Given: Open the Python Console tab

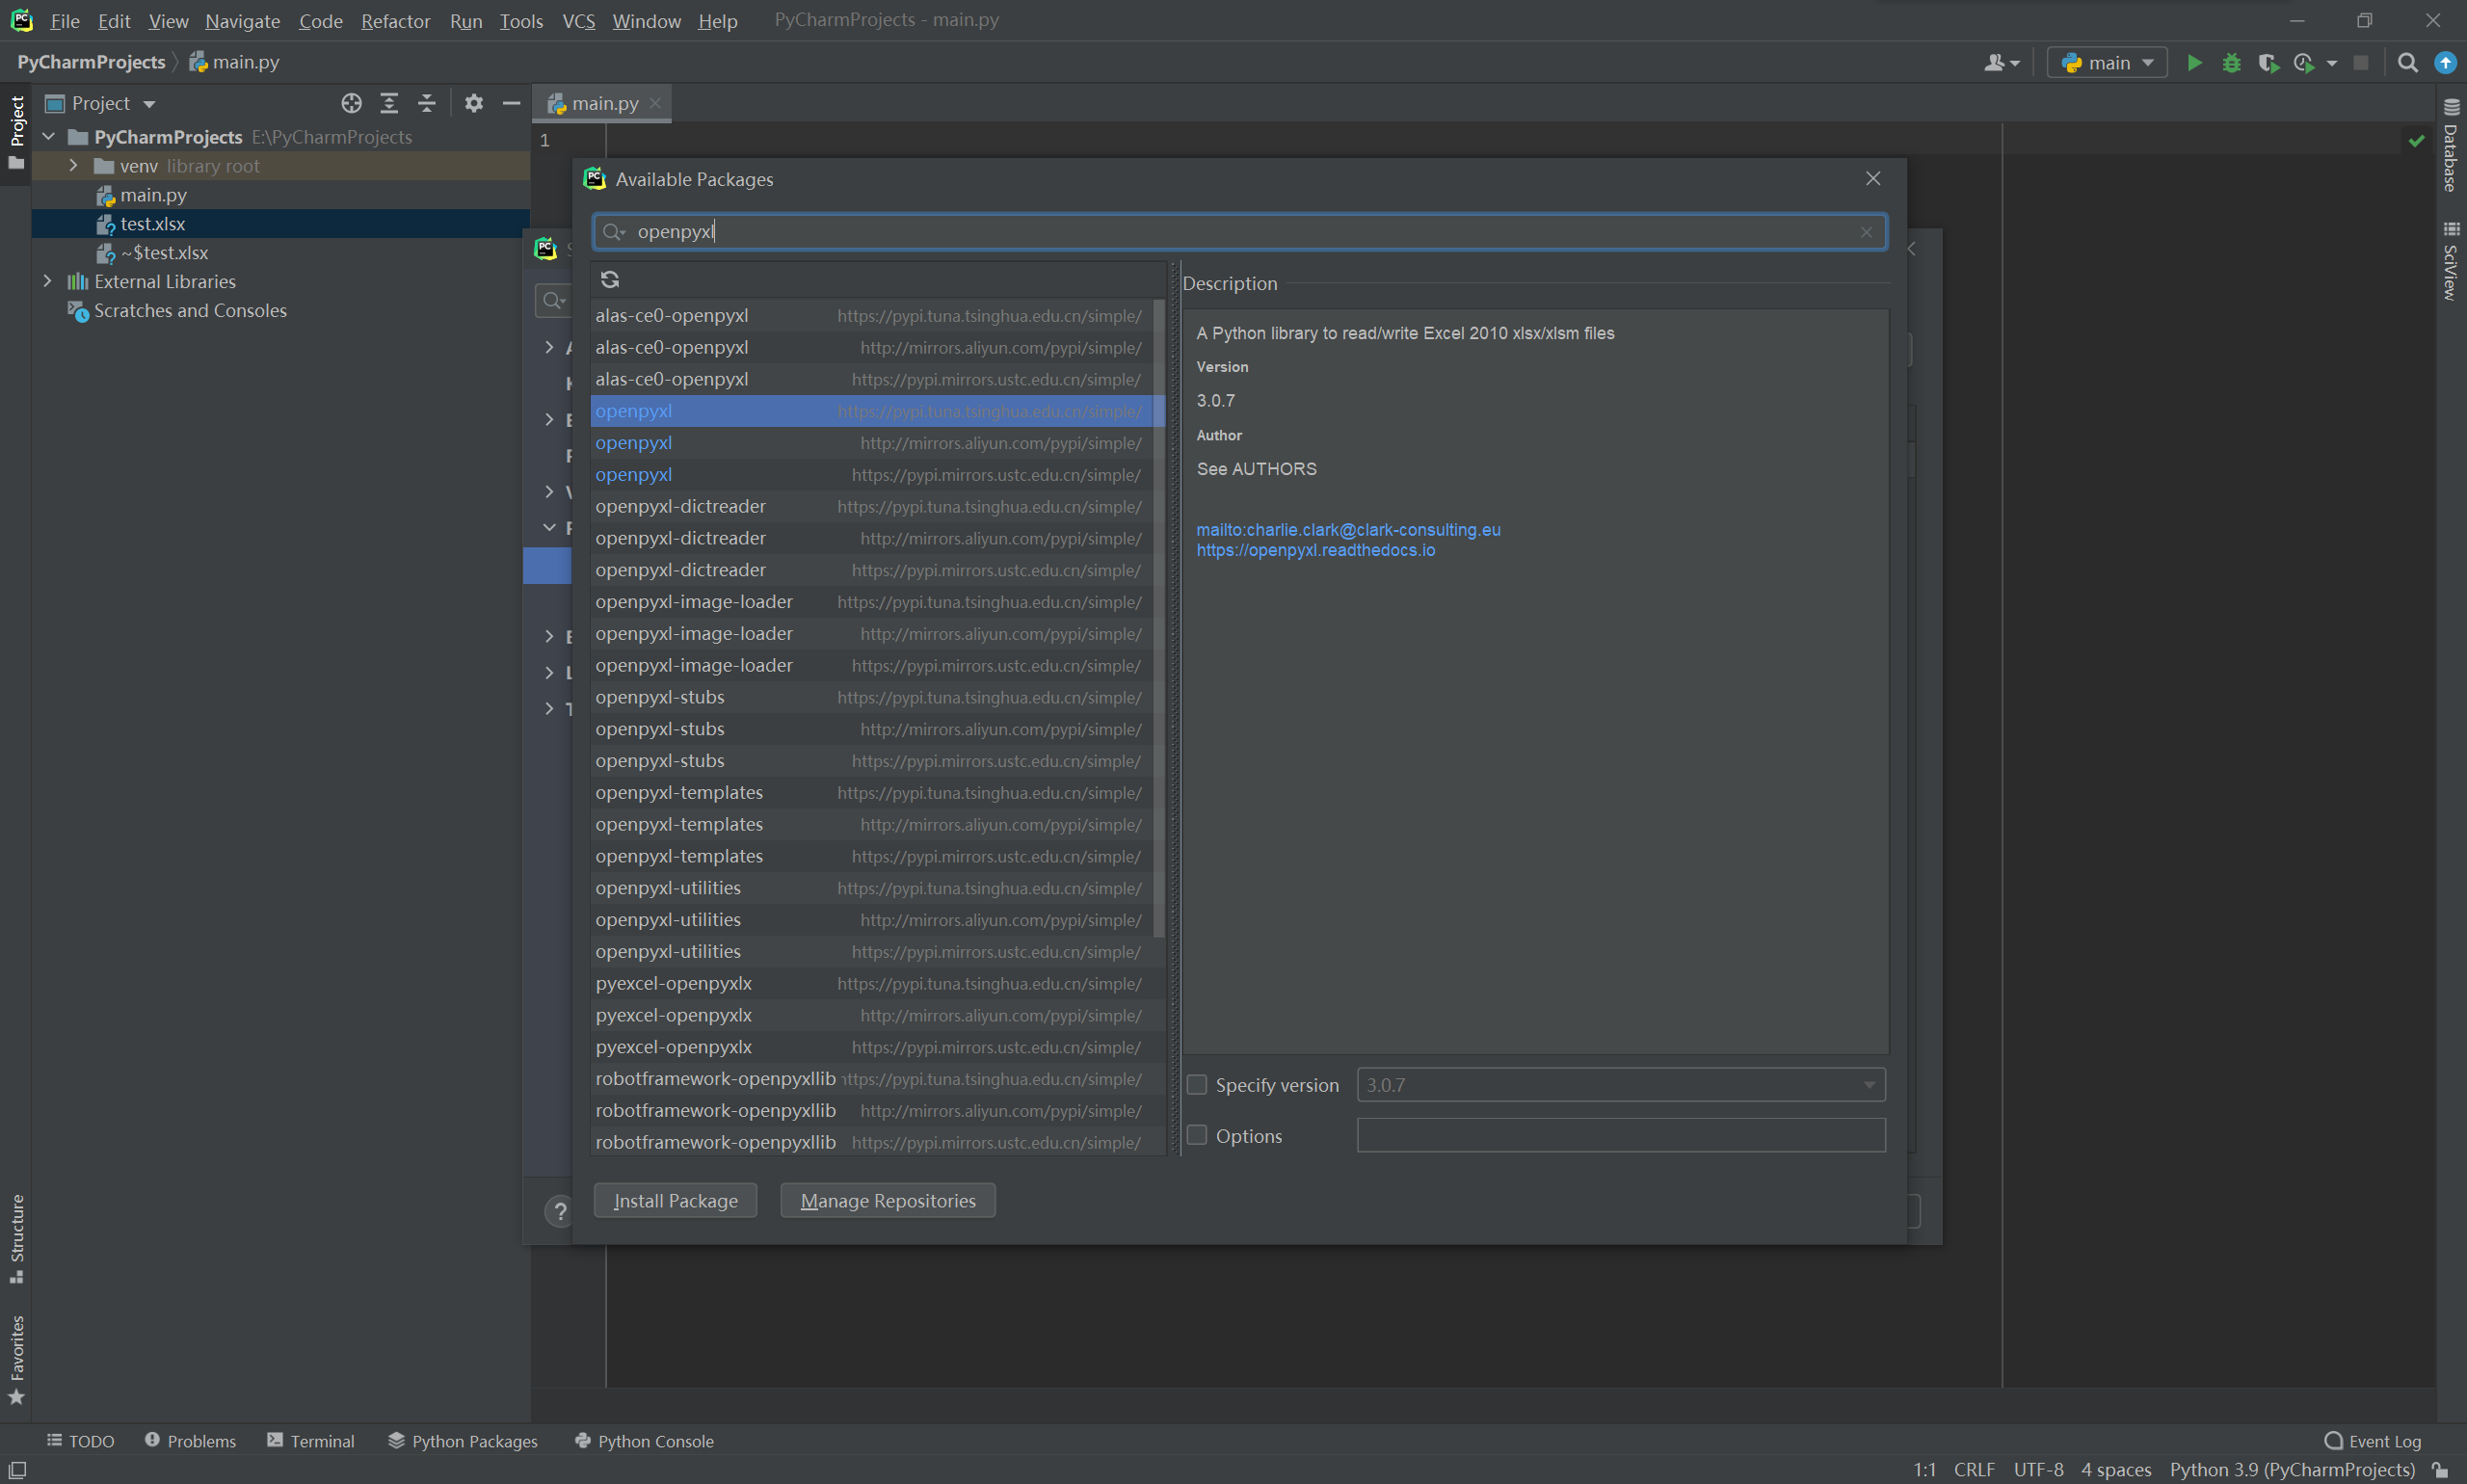Looking at the screenshot, I should [x=644, y=1441].
